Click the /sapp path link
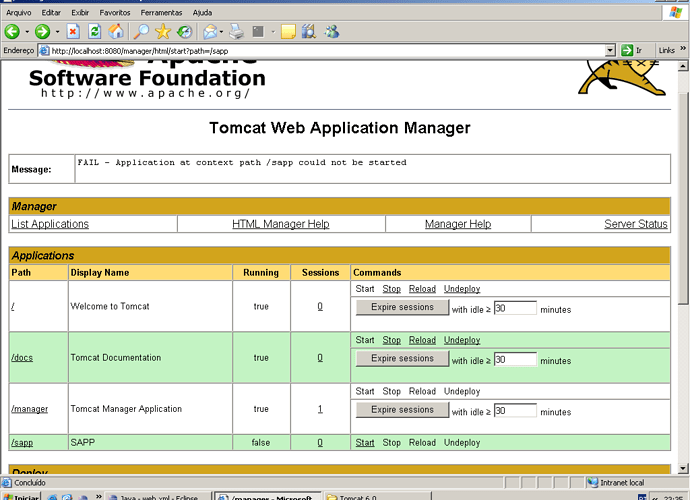The image size is (690, 500). pos(22,443)
